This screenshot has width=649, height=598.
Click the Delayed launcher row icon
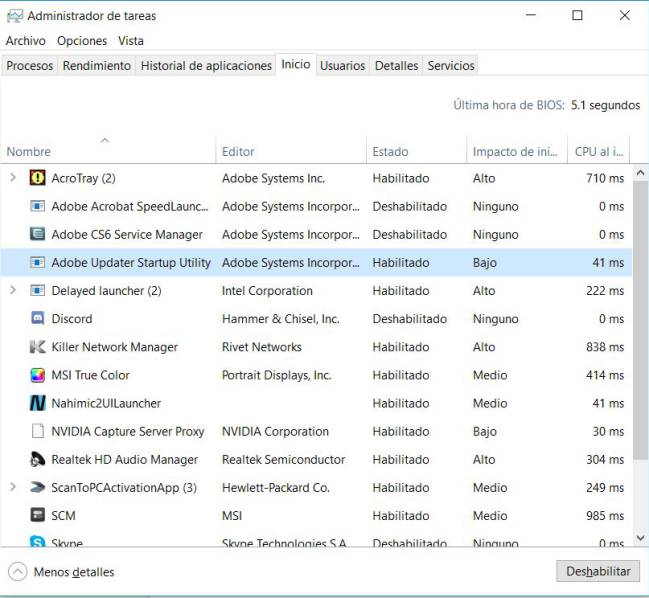pyautogui.click(x=38, y=290)
